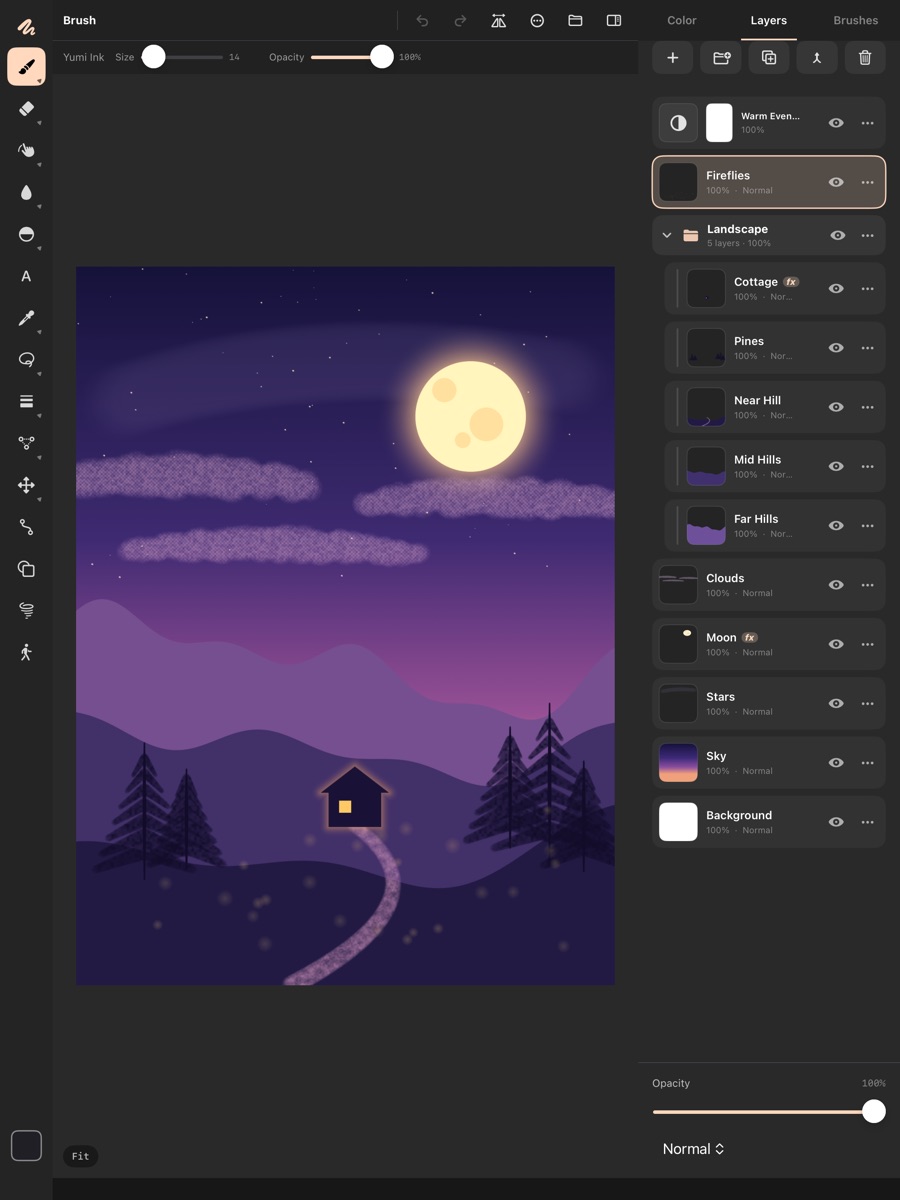Collapse the Landscape group
Viewport: 900px width, 1200px height.
click(667, 235)
